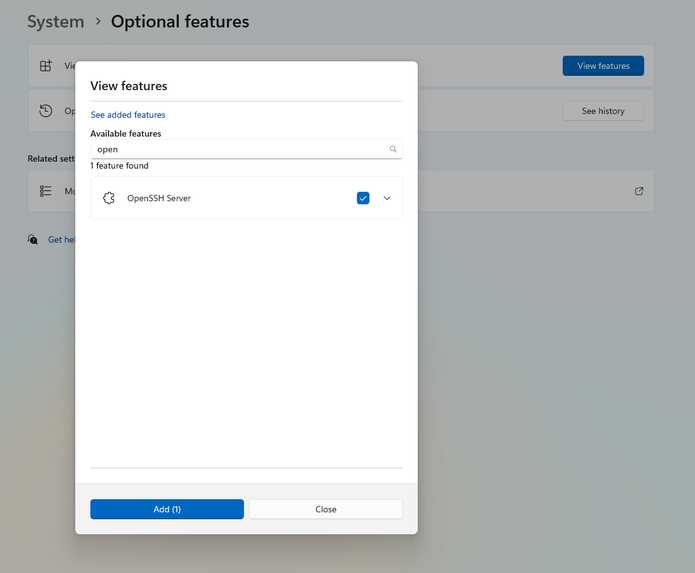Navigate back to System breadcrumb
The width and height of the screenshot is (695, 573).
(x=55, y=21)
